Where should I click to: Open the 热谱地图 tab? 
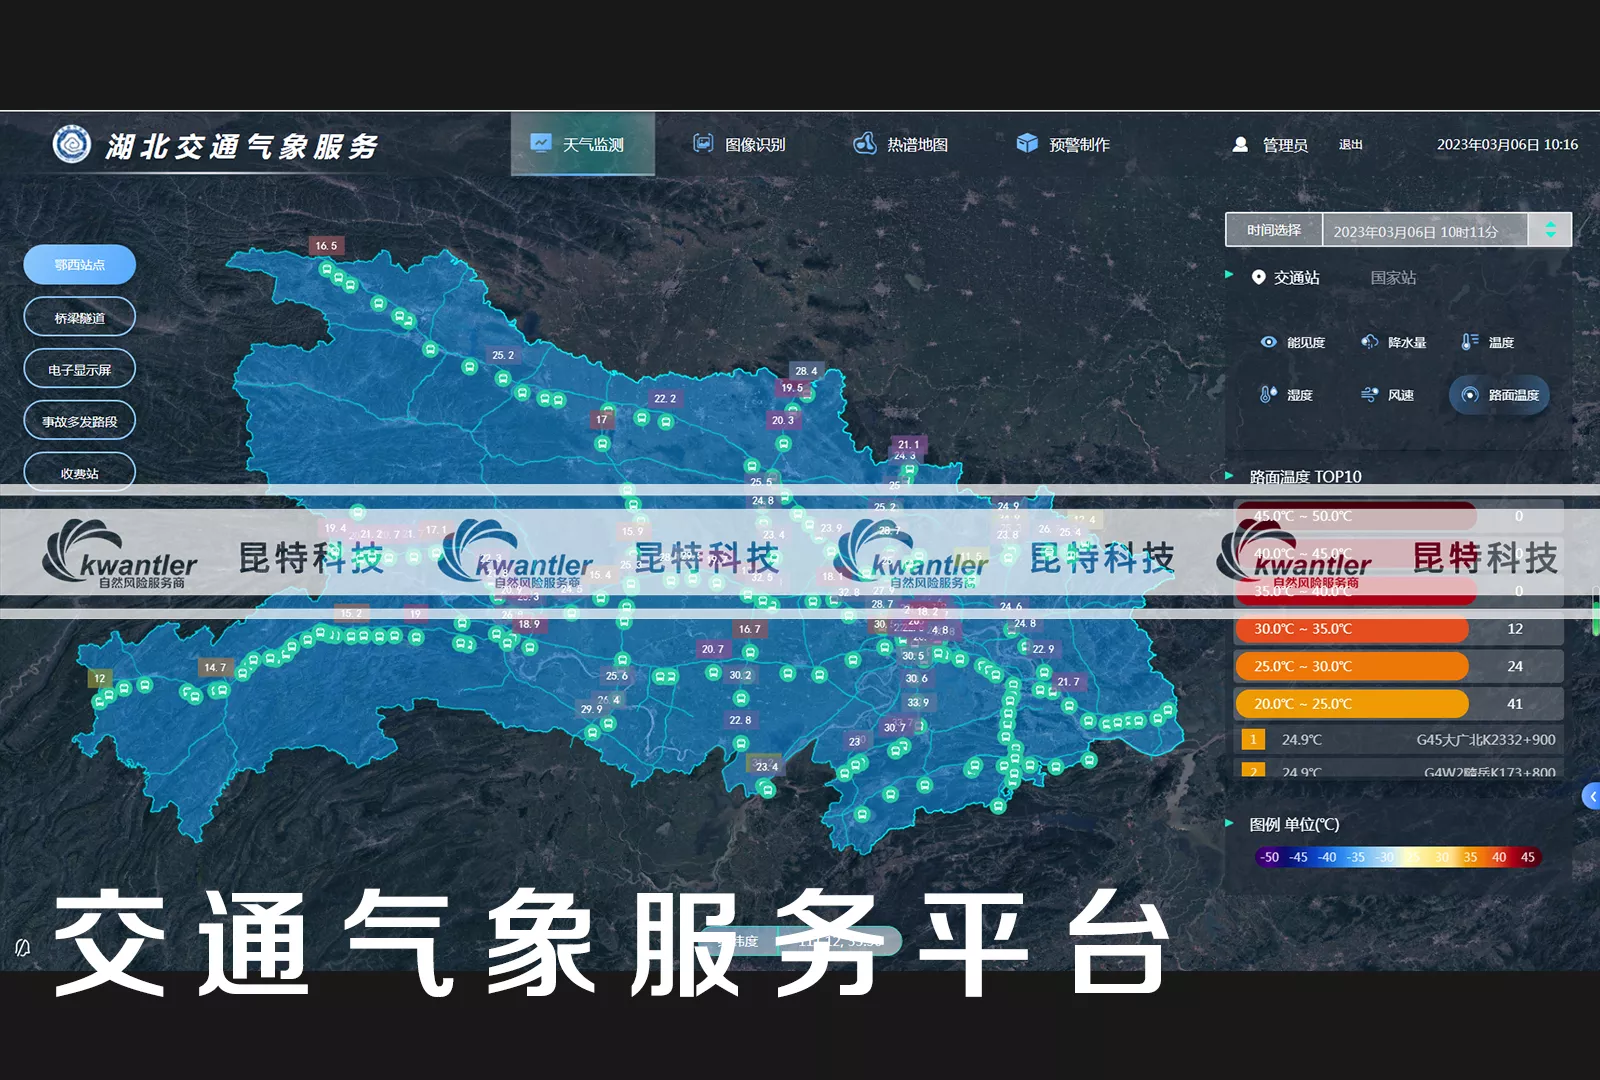coord(901,144)
